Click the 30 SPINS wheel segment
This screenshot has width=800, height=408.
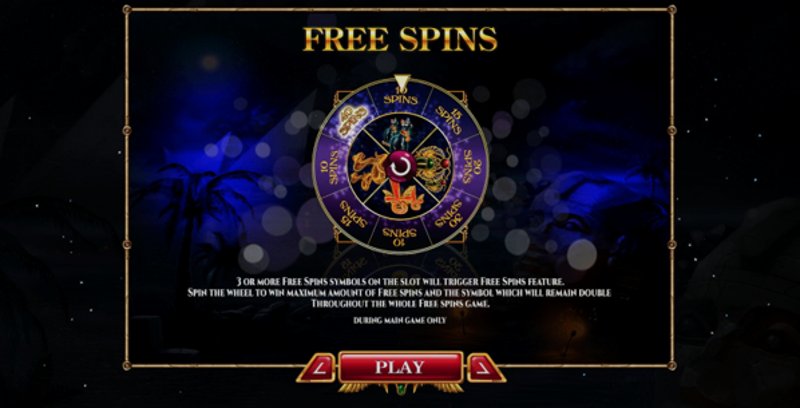coord(449,214)
